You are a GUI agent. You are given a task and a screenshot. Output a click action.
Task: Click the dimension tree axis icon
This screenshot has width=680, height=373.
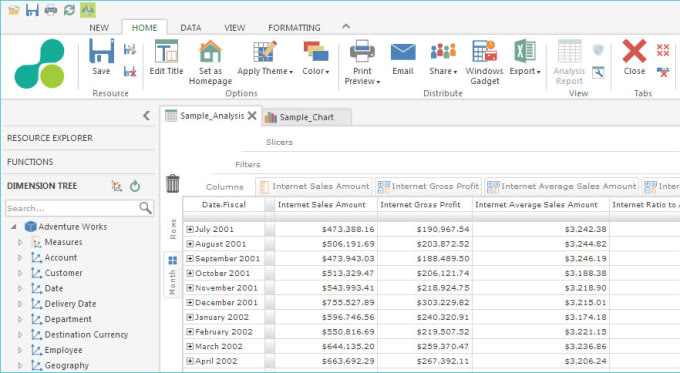(x=116, y=186)
